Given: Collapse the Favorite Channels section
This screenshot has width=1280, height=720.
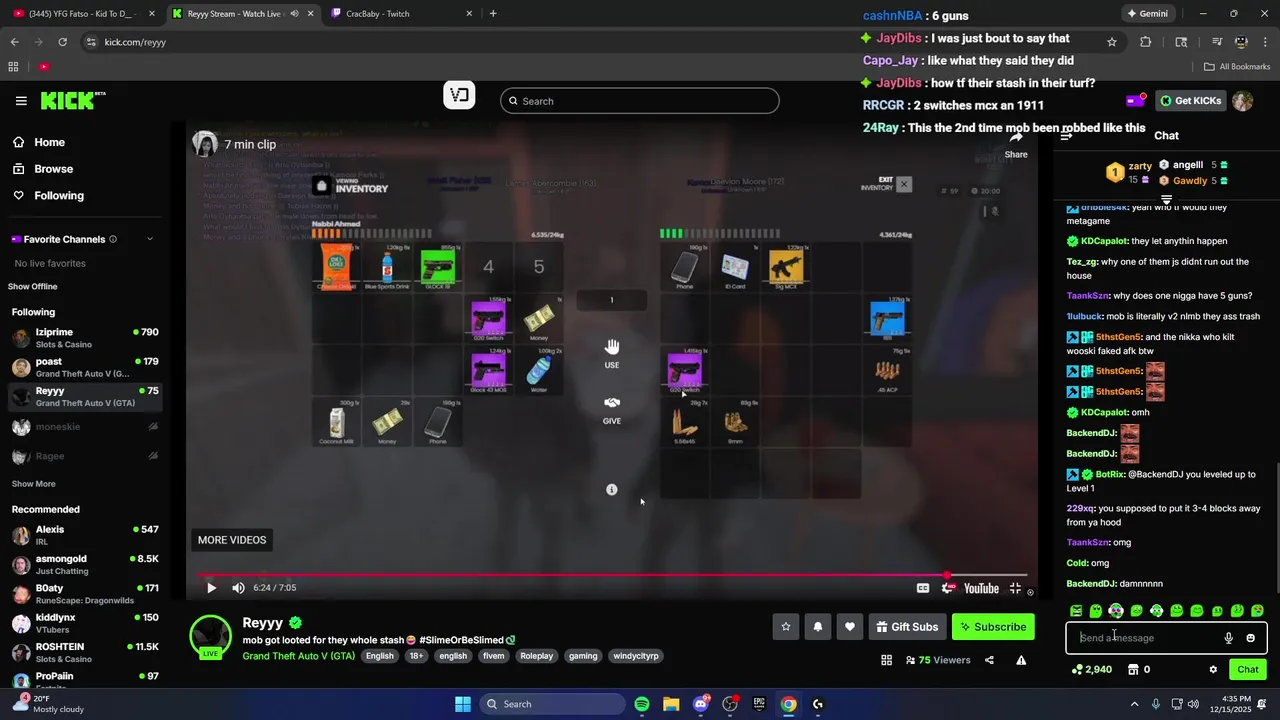Looking at the screenshot, I should pyautogui.click(x=150, y=239).
